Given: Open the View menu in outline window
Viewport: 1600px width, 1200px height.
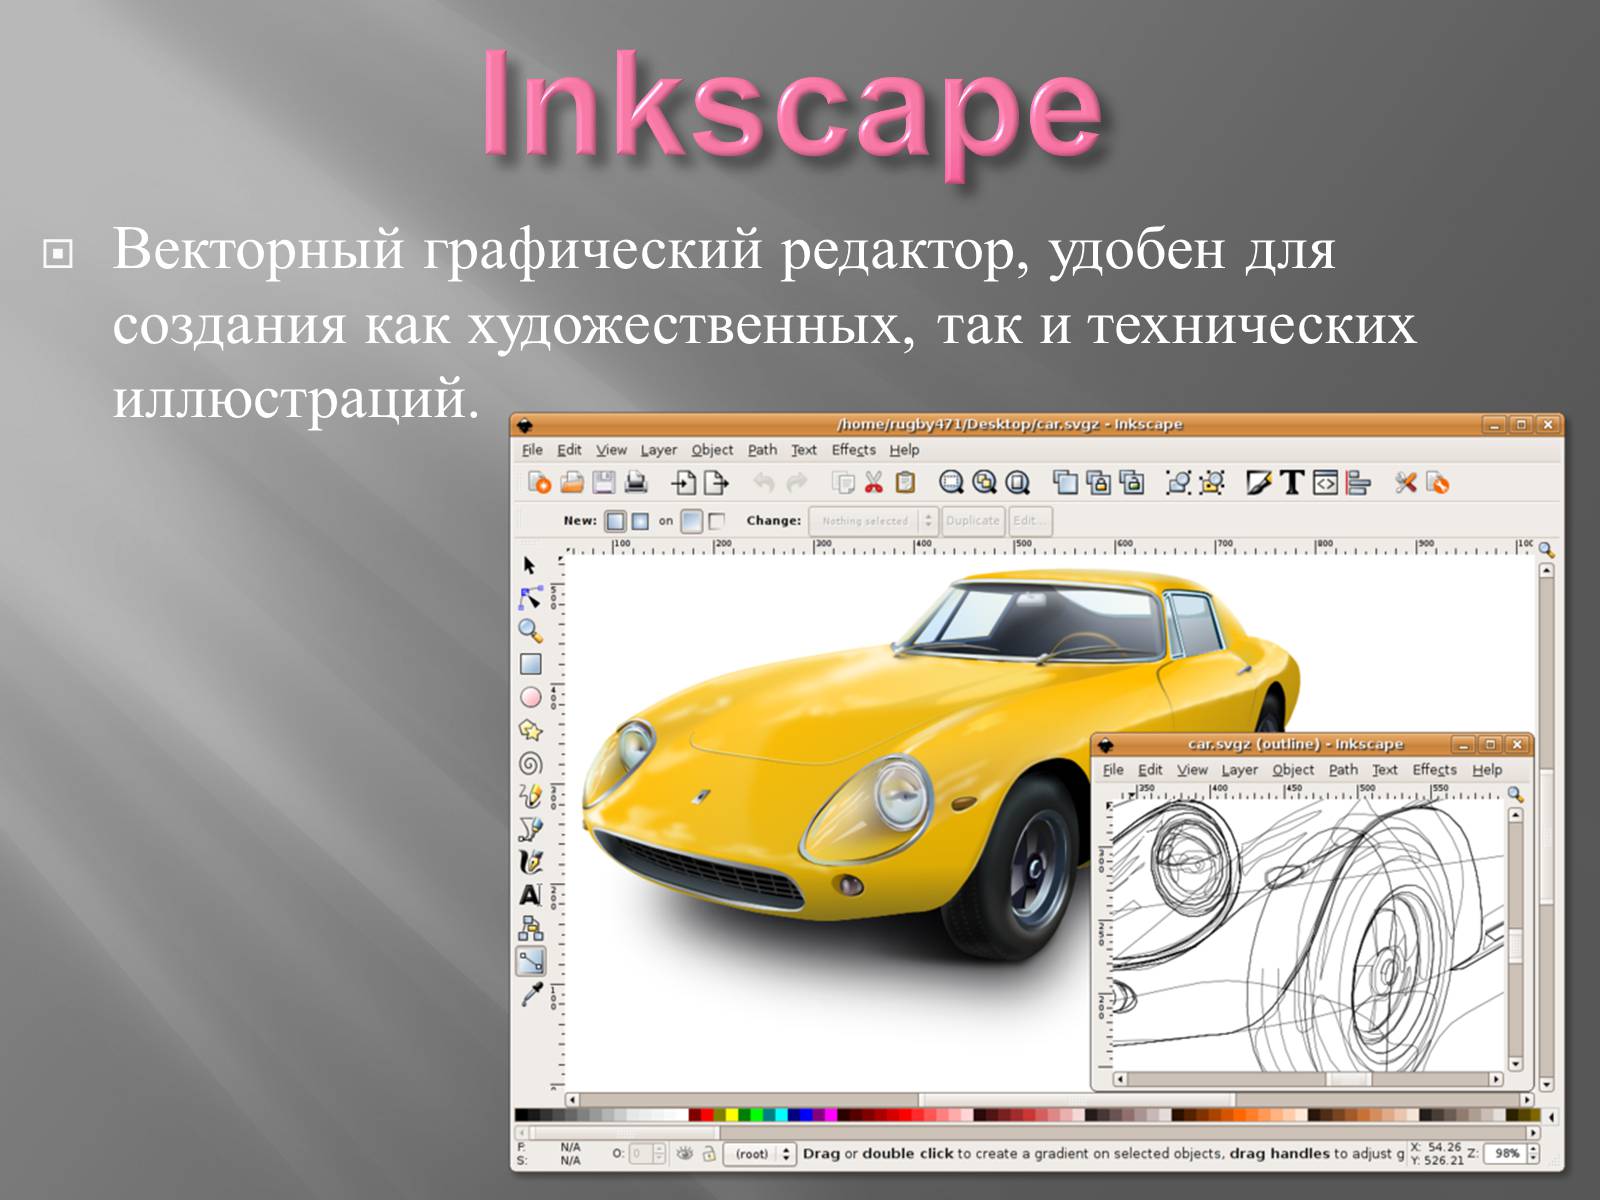Looking at the screenshot, I should click(1192, 770).
